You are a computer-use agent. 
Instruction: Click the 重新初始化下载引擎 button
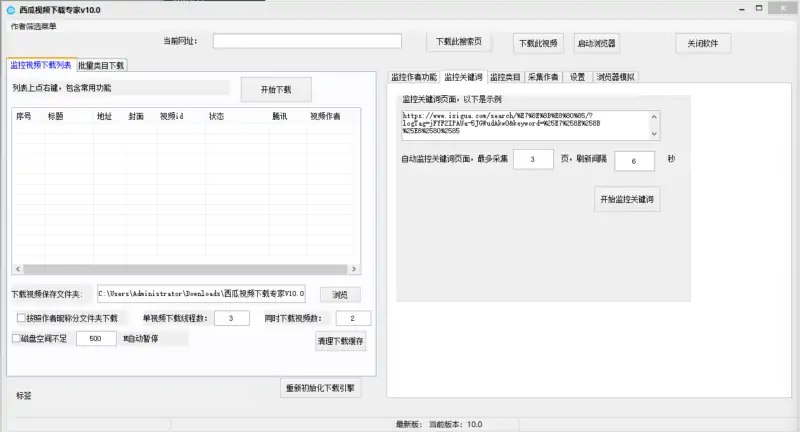320,388
